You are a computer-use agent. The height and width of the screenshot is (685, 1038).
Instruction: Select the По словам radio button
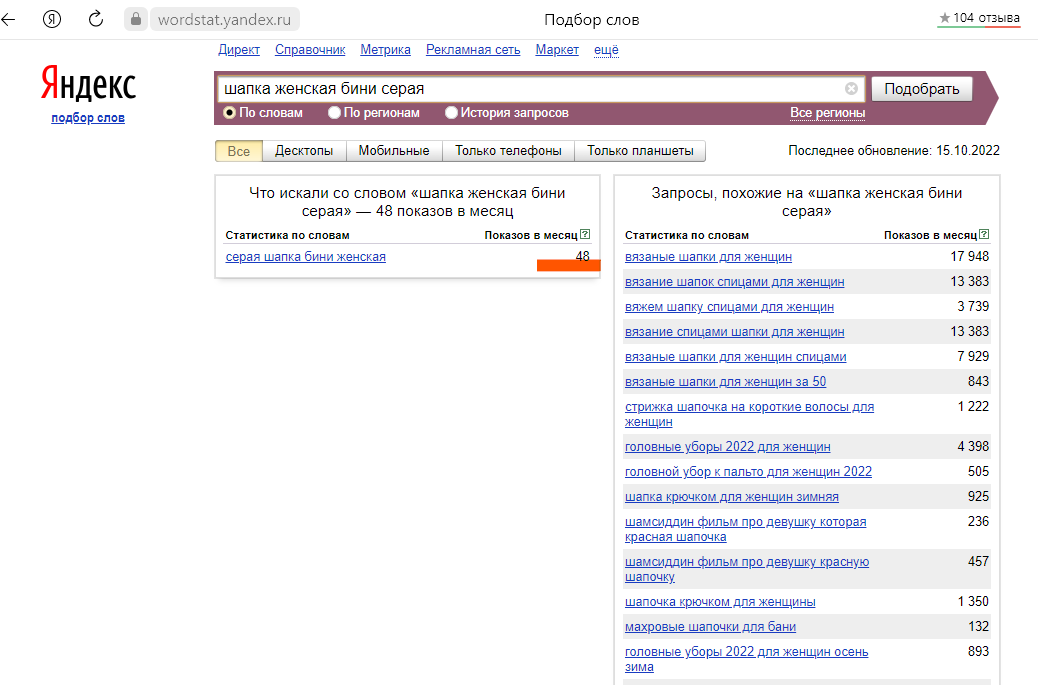pos(229,113)
